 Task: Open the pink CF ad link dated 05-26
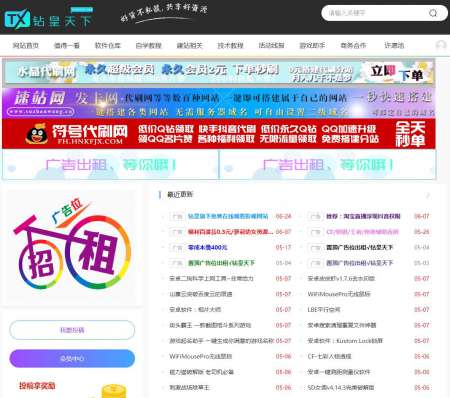pos(362,232)
